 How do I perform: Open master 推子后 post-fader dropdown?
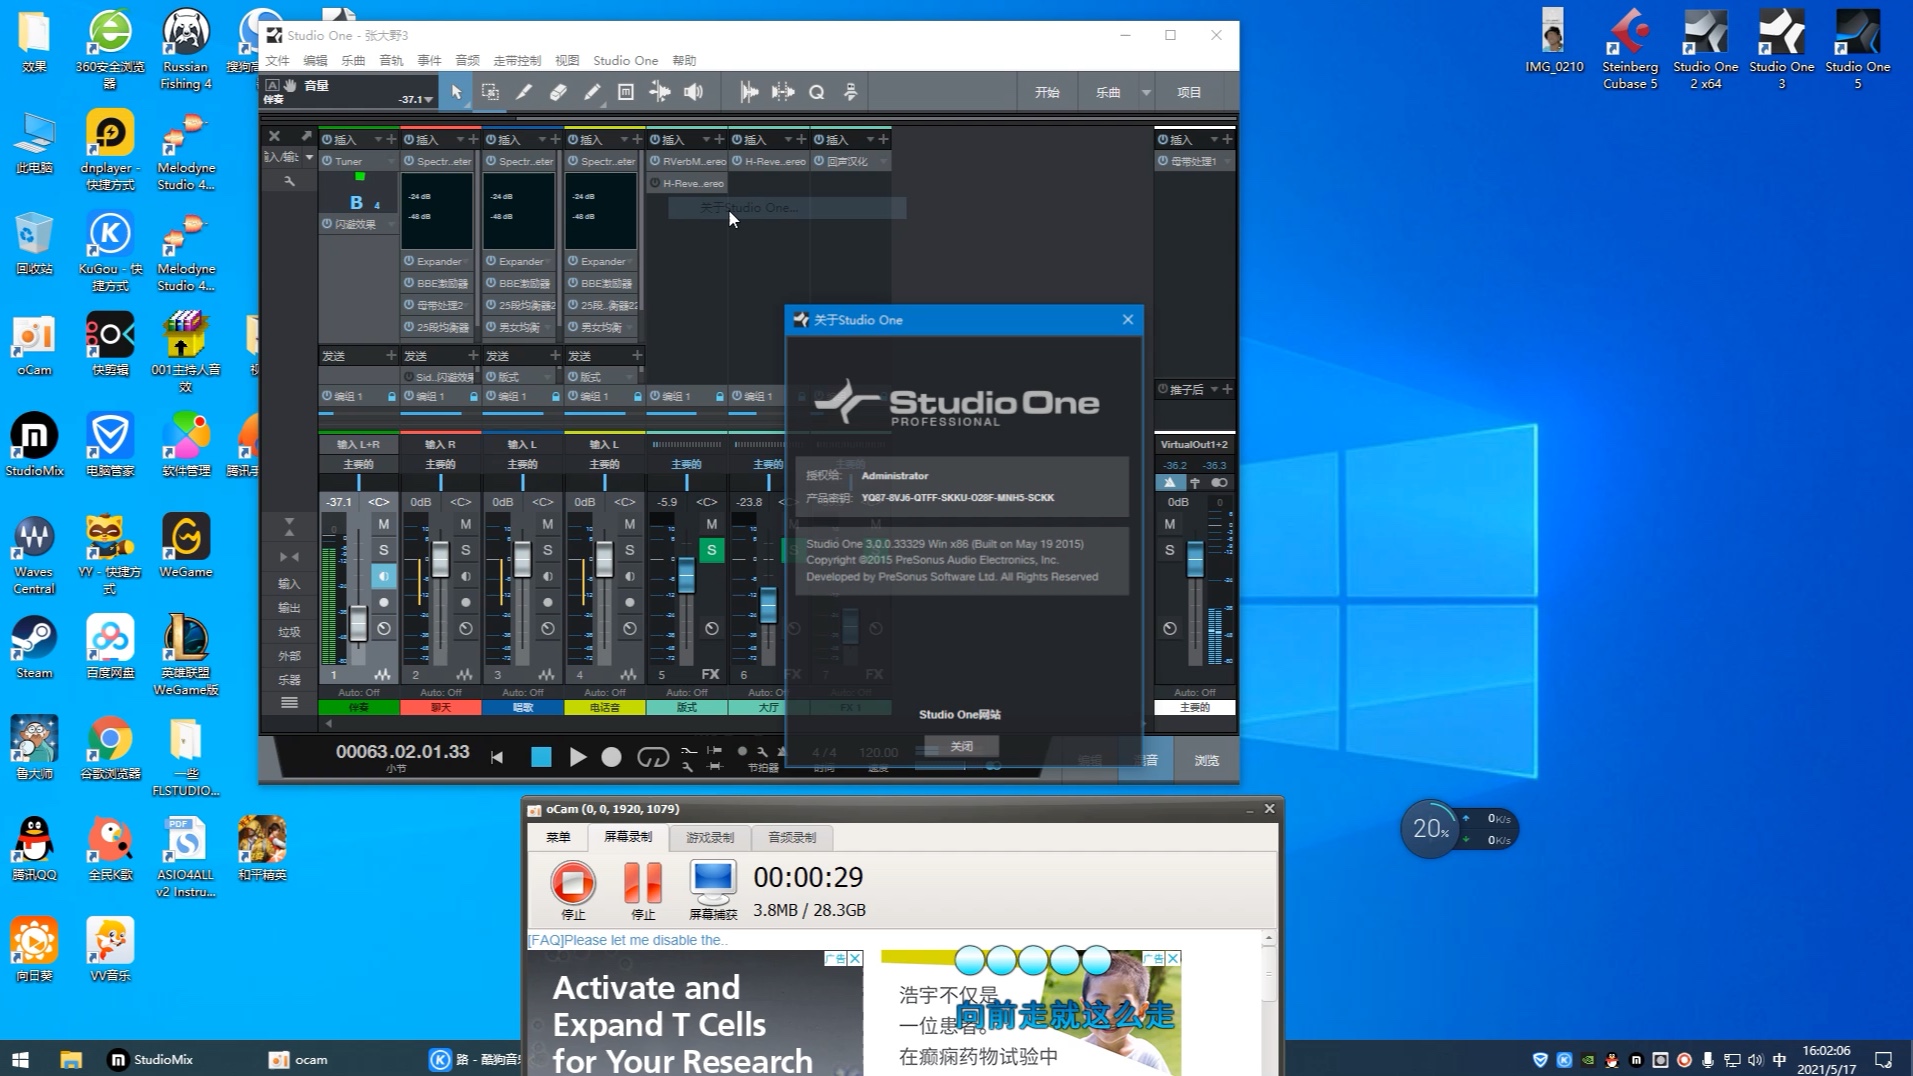pyautogui.click(x=1214, y=389)
